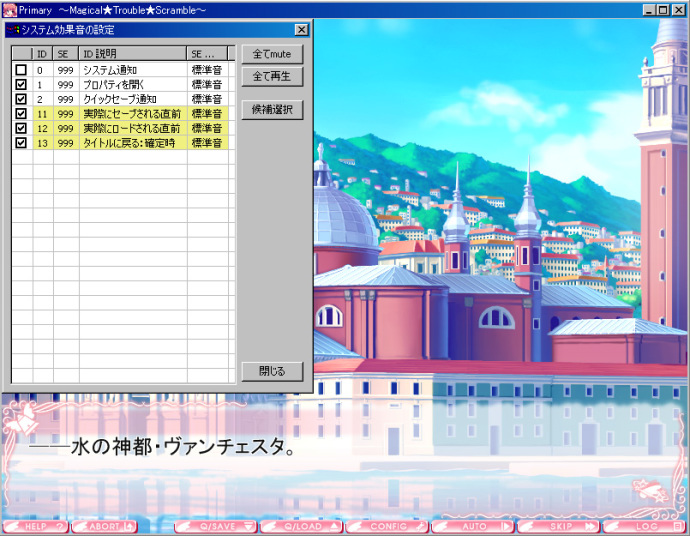690x536 pixels.
Task: Select the 実際にセーブされる直前 description cell
Action: tap(133, 114)
